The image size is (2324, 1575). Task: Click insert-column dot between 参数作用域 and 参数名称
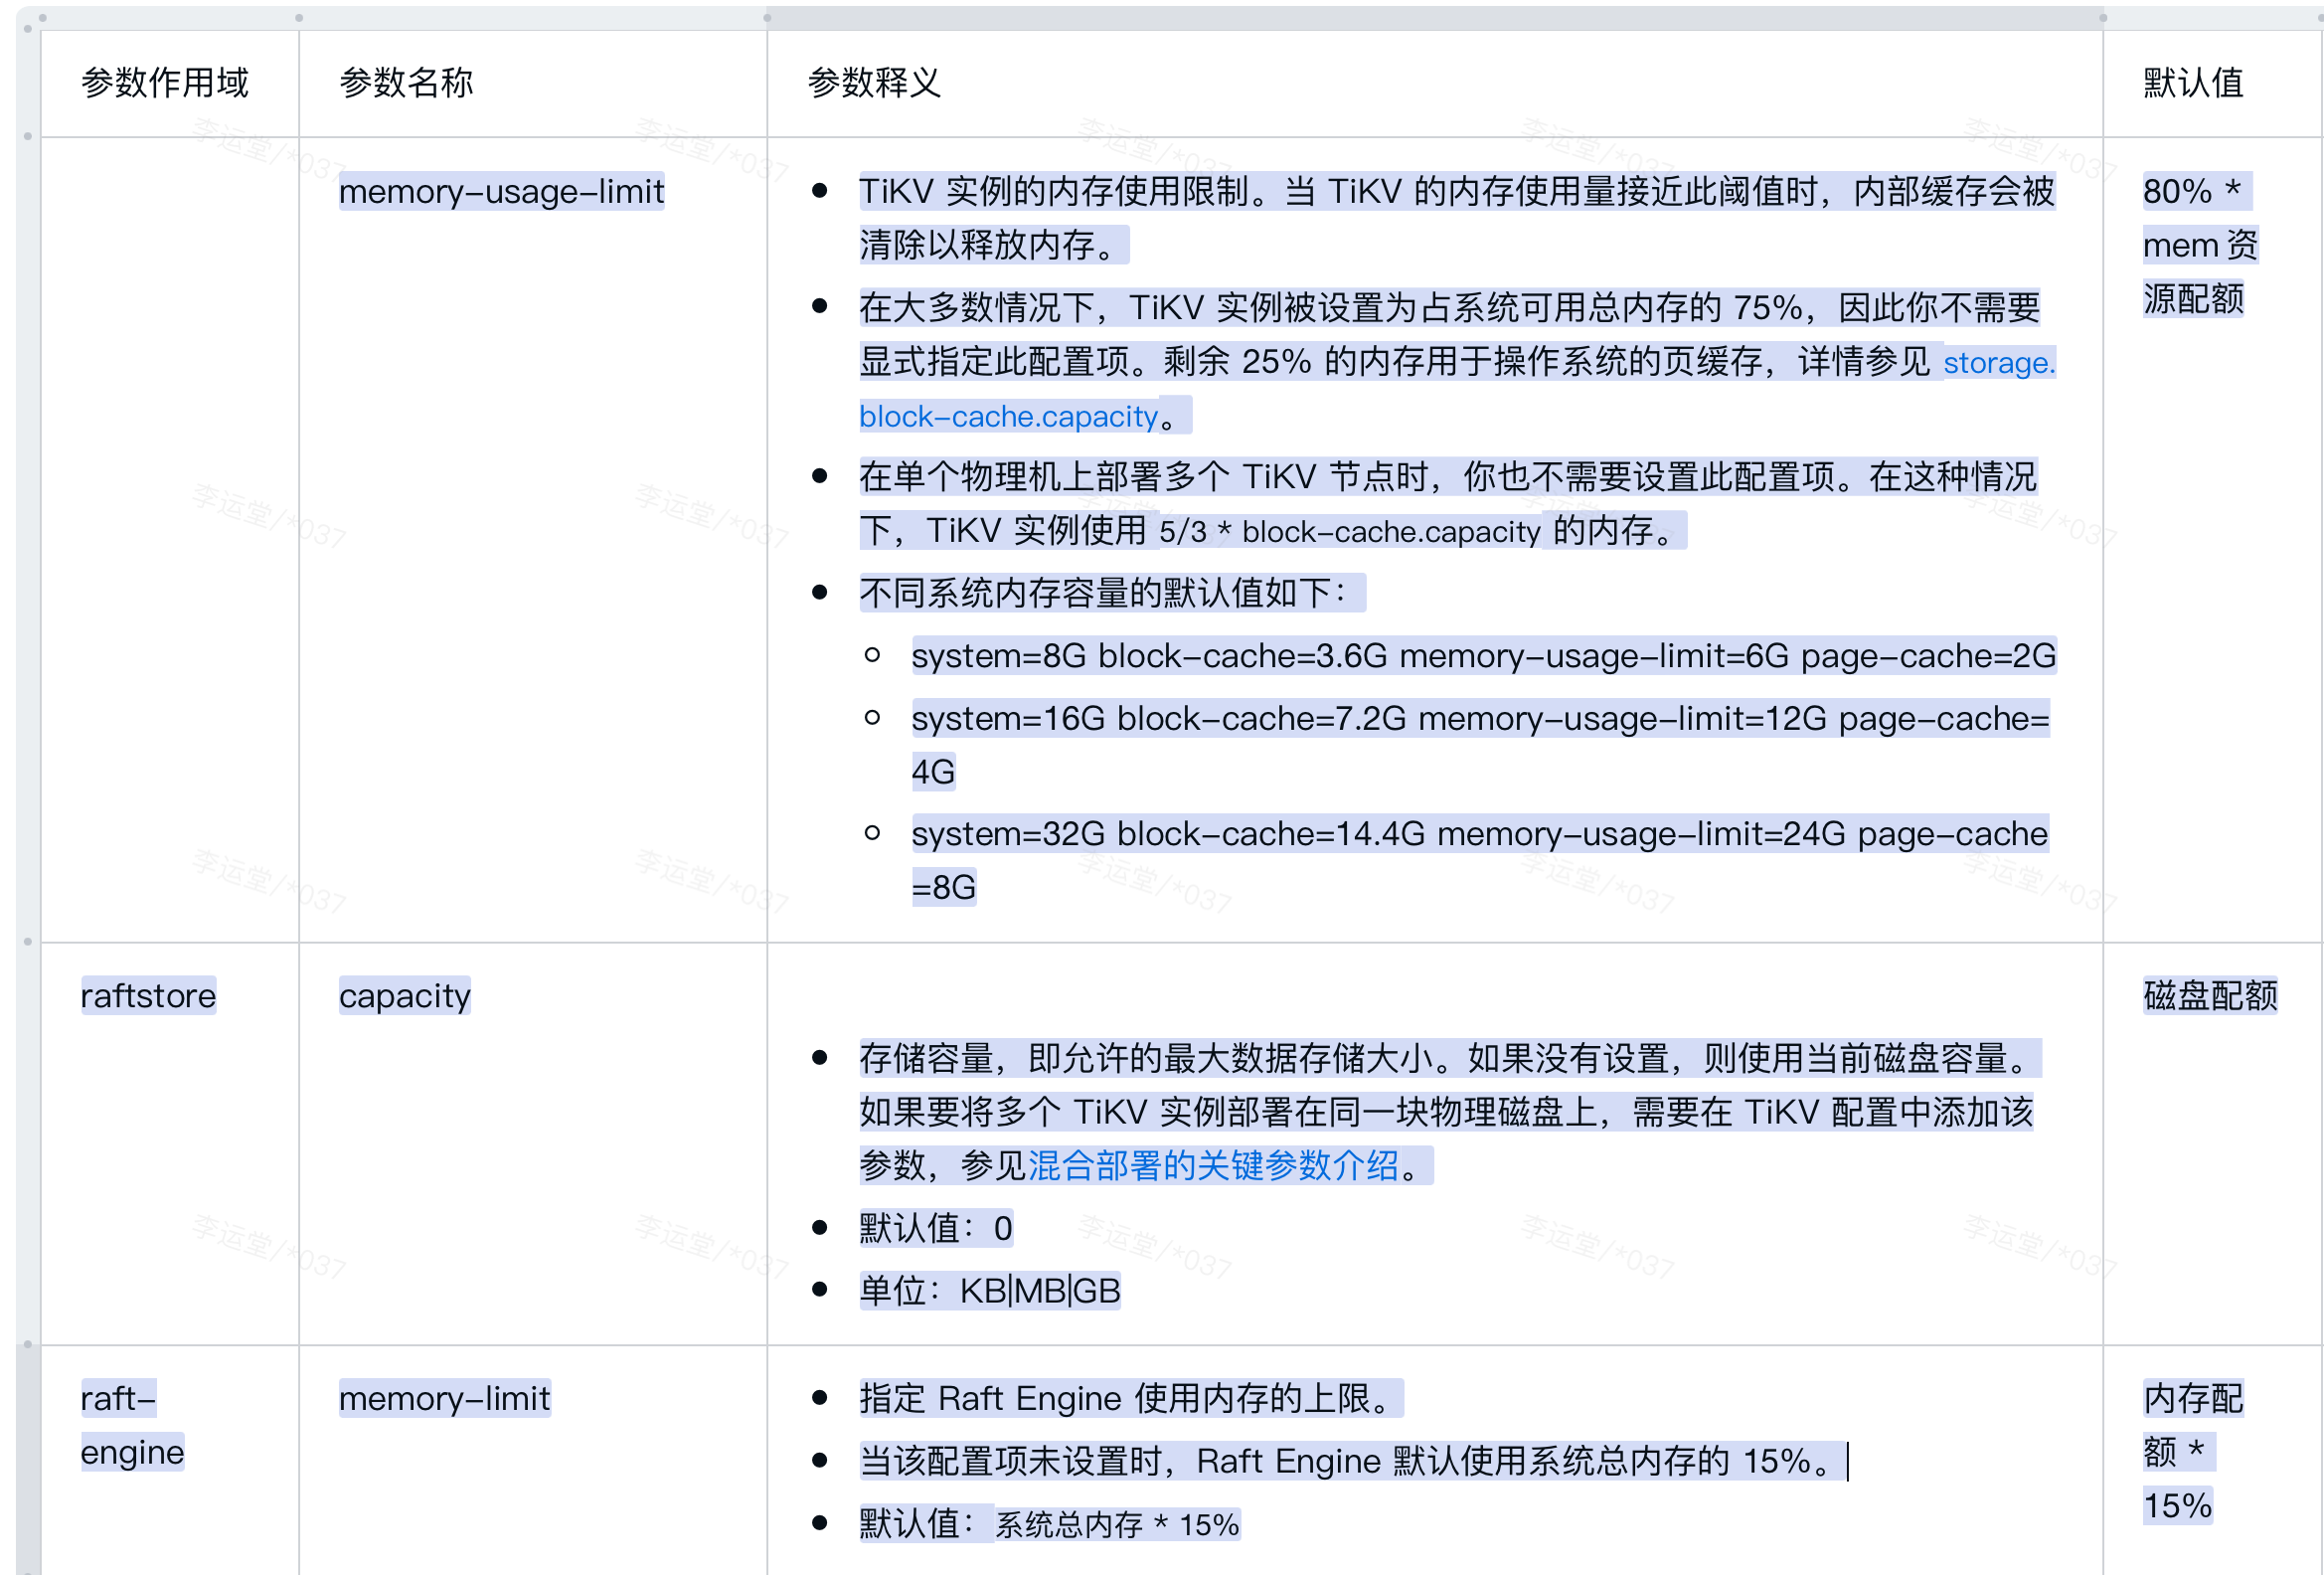point(299,18)
